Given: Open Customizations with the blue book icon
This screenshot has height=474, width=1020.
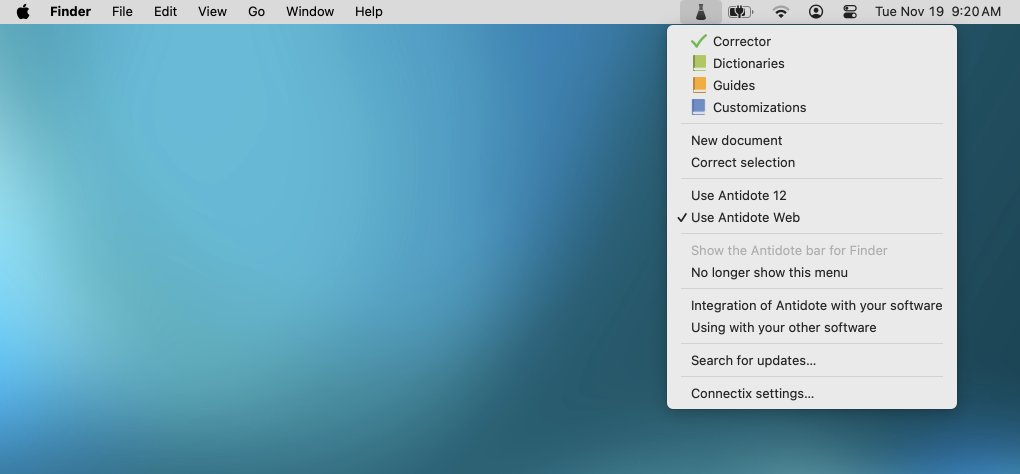Looking at the screenshot, I should (x=758, y=108).
